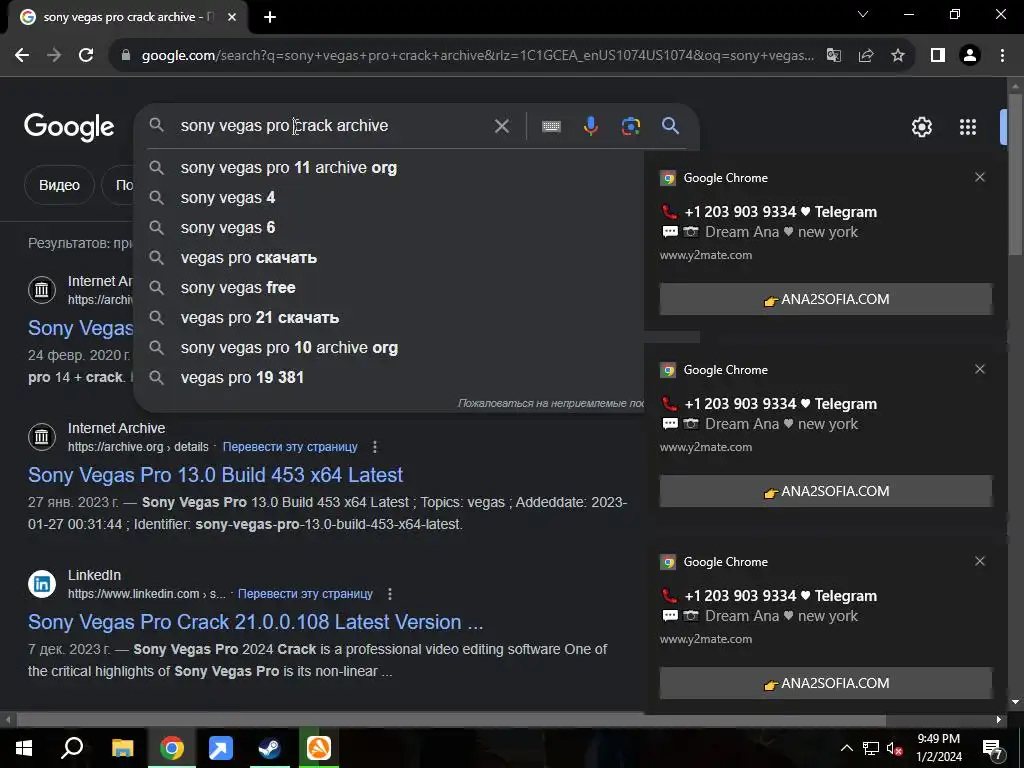
Task: Select suggestion sony vegas 4
Action: pos(389,198)
